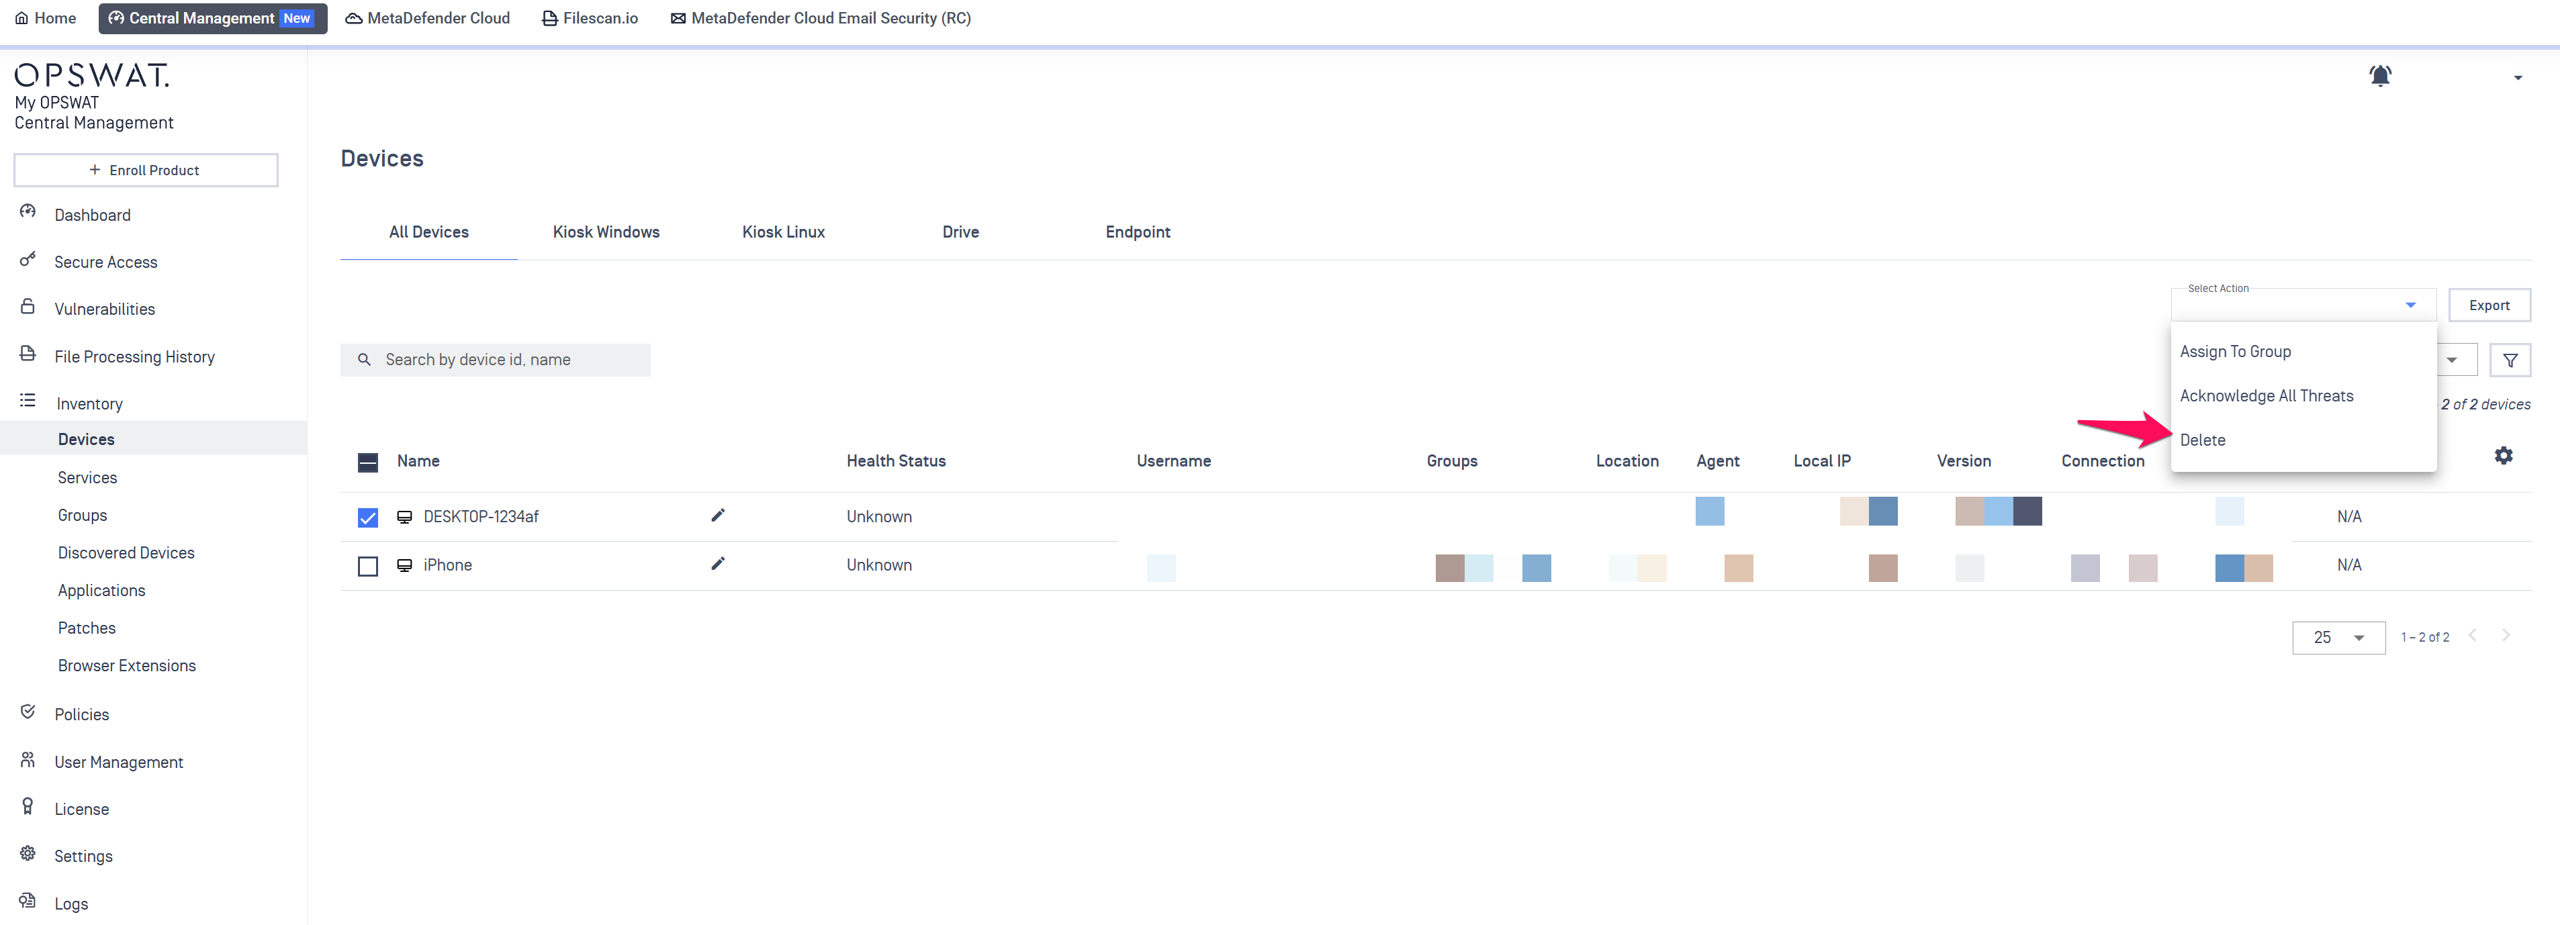The height and width of the screenshot is (925, 2560).
Task: Click the filter funnel icon
Action: point(2510,360)
